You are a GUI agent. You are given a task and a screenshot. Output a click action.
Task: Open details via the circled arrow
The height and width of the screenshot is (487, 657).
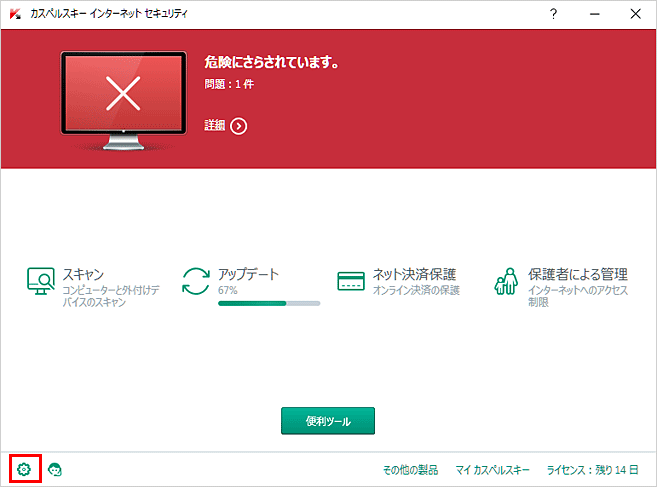point(238,126)
